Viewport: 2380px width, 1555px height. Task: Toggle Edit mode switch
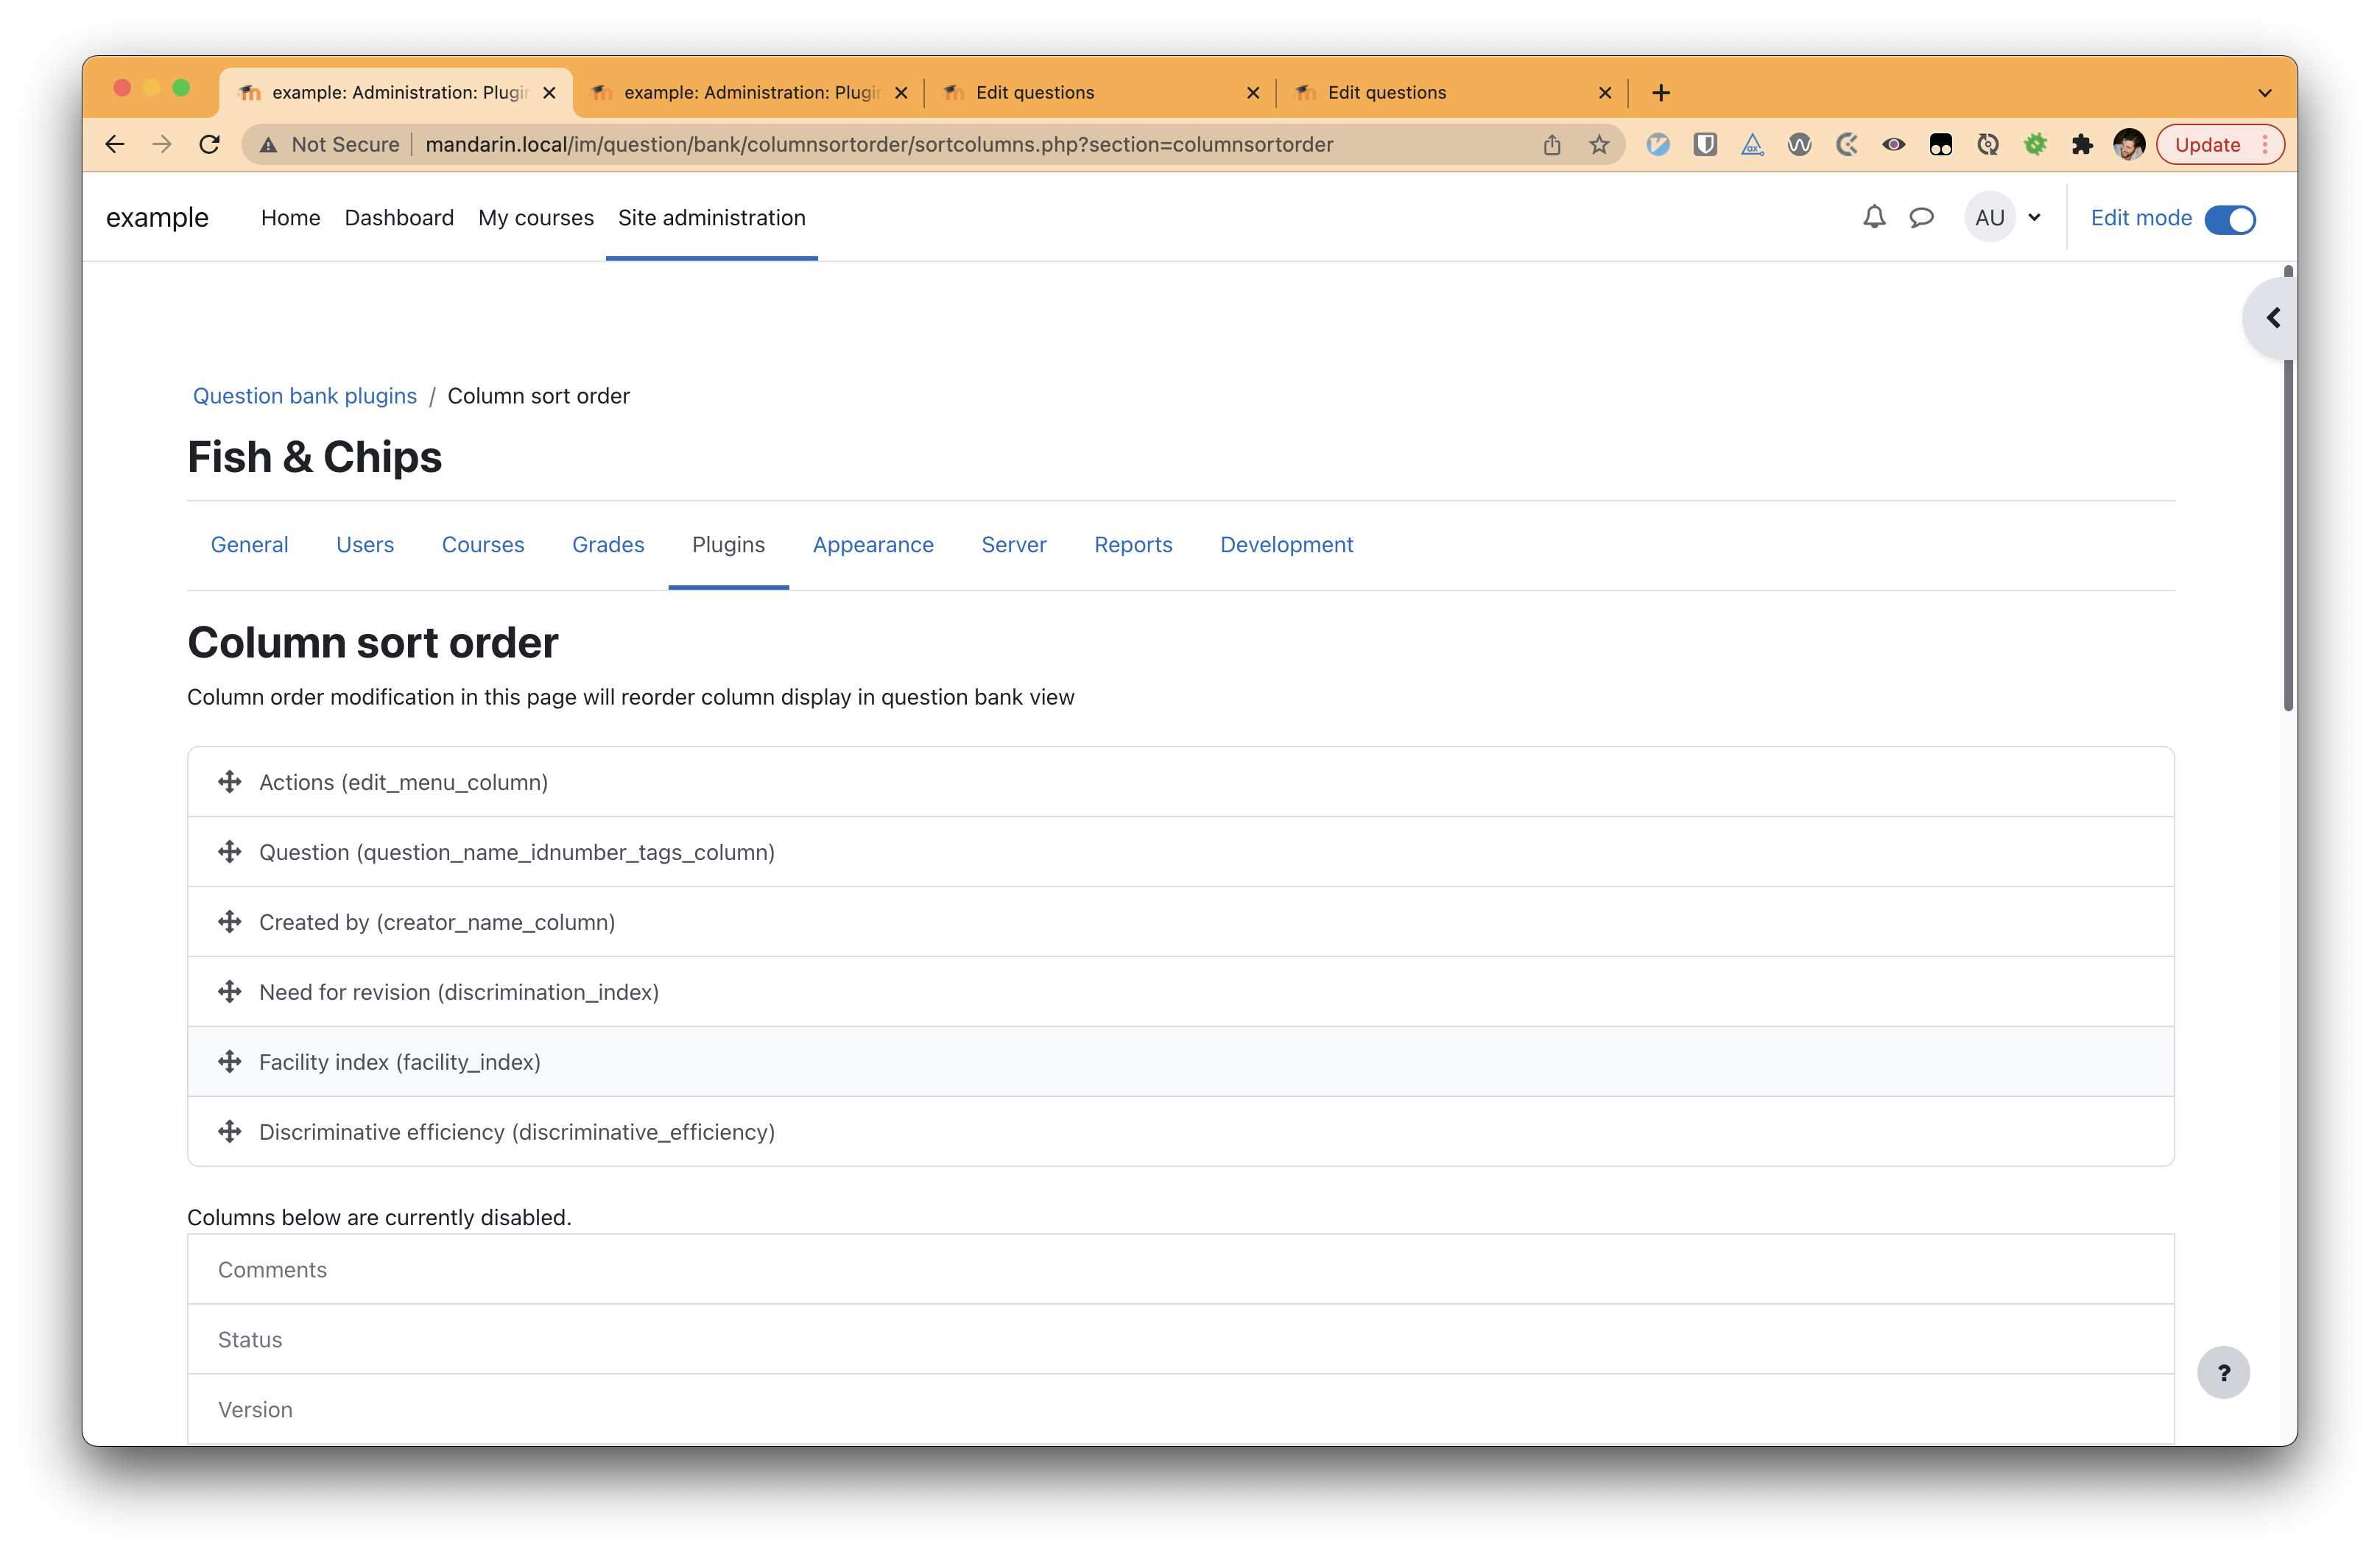(x=2230, y=219)
